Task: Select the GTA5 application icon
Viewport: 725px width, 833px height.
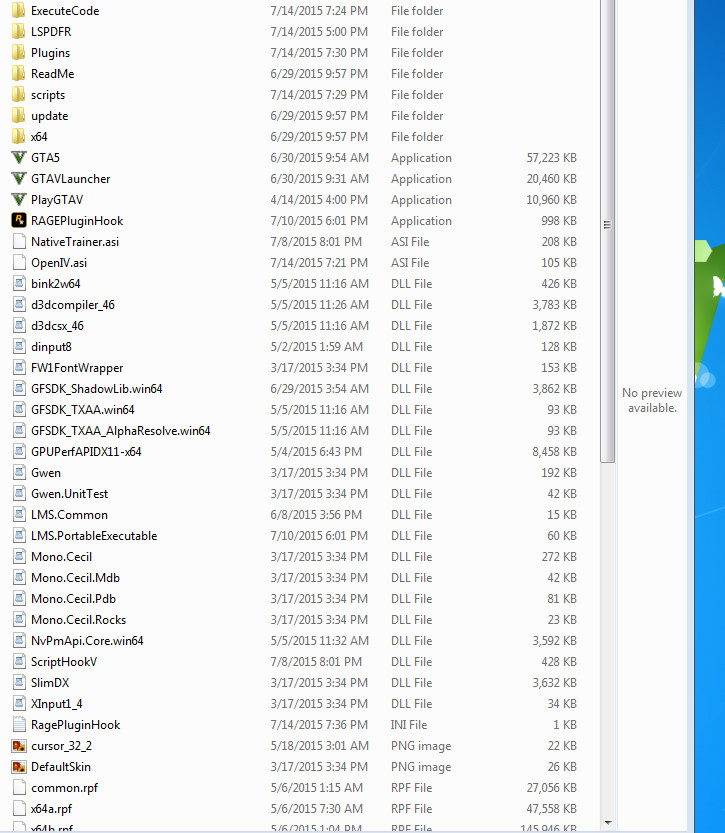Action: (x=19, y=158)
